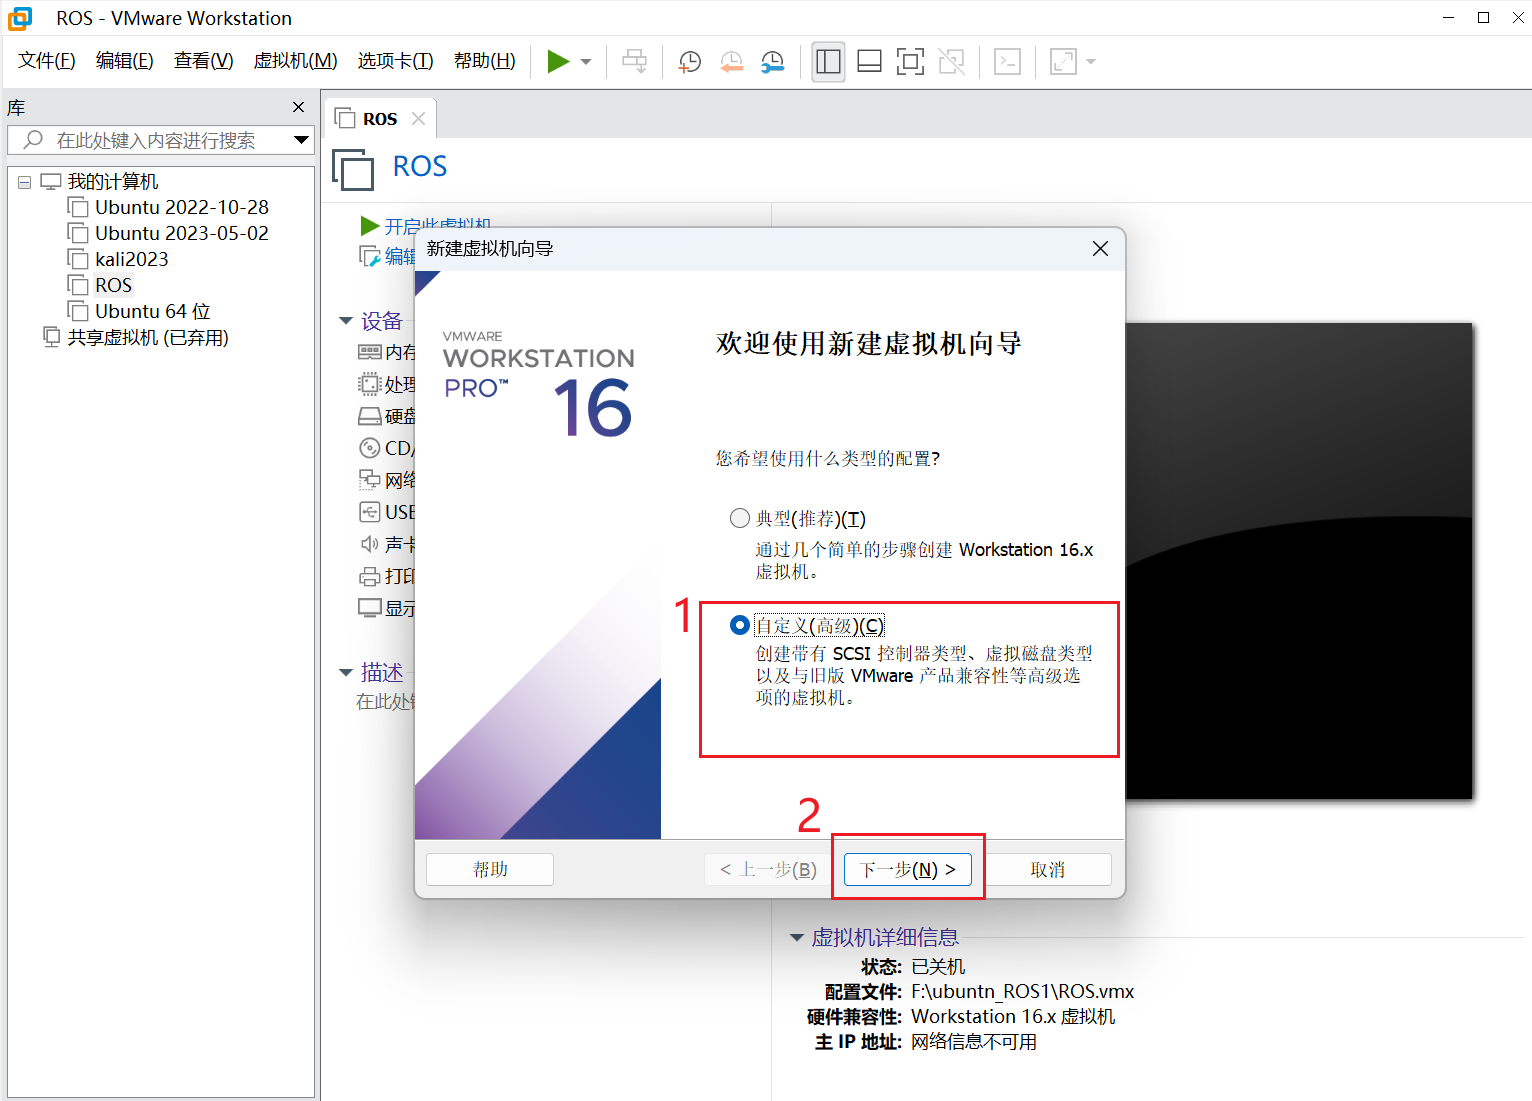1532x1101 pixels.
Task: Select Ubuntu 64 位 virtual machine
Action: pos(152,311)
